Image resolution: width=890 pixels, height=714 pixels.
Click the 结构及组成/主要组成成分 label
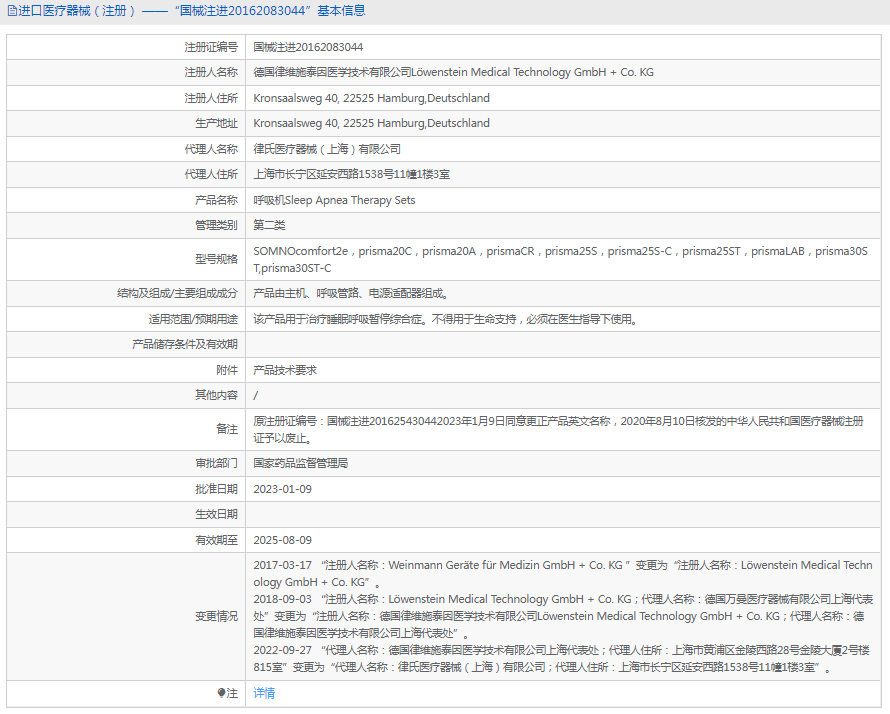pyautogui.click(x=178, y=293)
